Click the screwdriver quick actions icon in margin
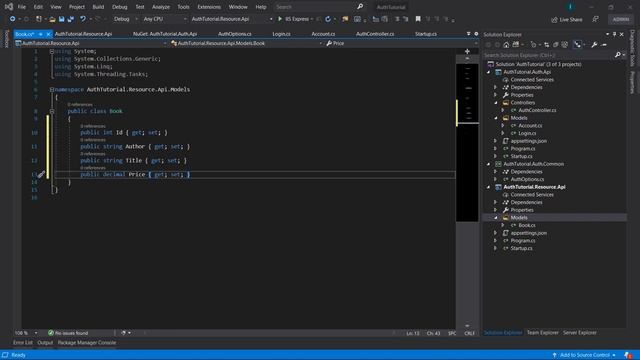 [x=41, y=174]
